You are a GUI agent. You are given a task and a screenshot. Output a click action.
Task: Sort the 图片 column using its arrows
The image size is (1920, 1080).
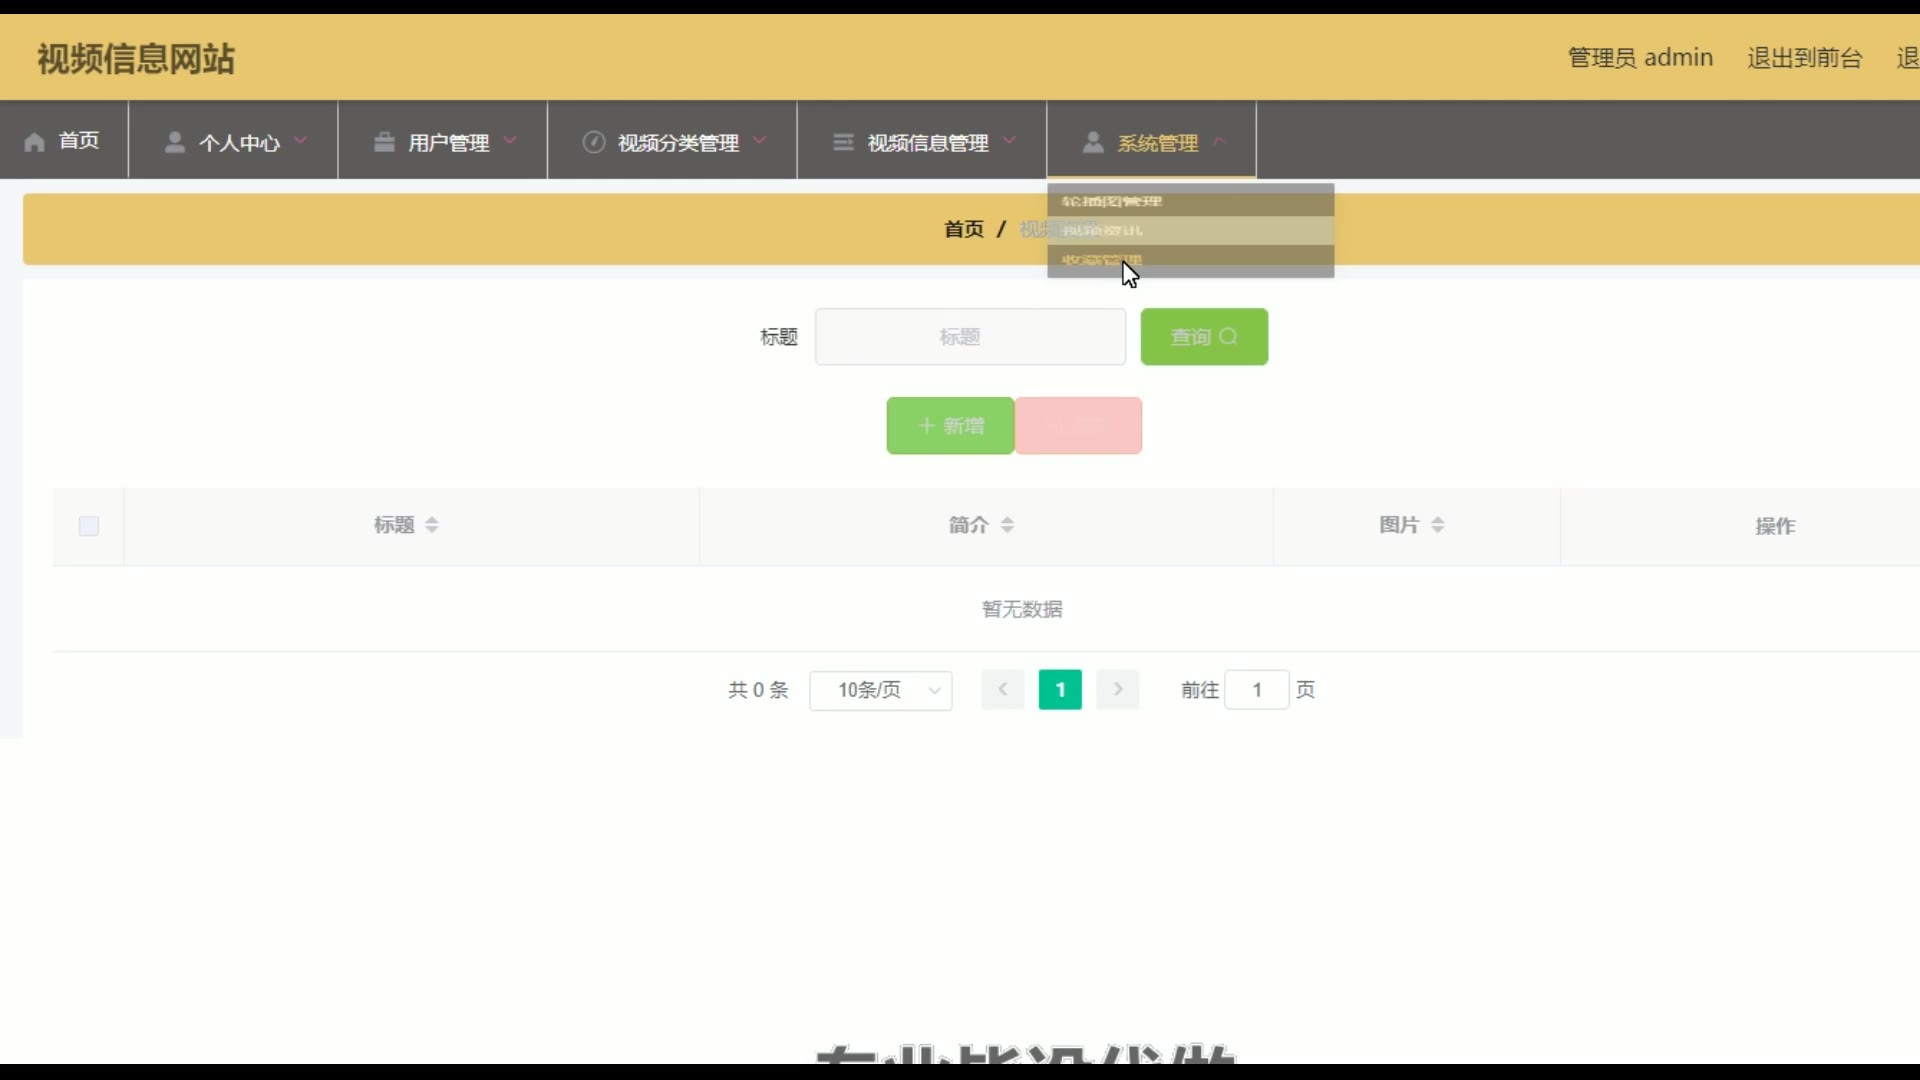(1438, 525)
